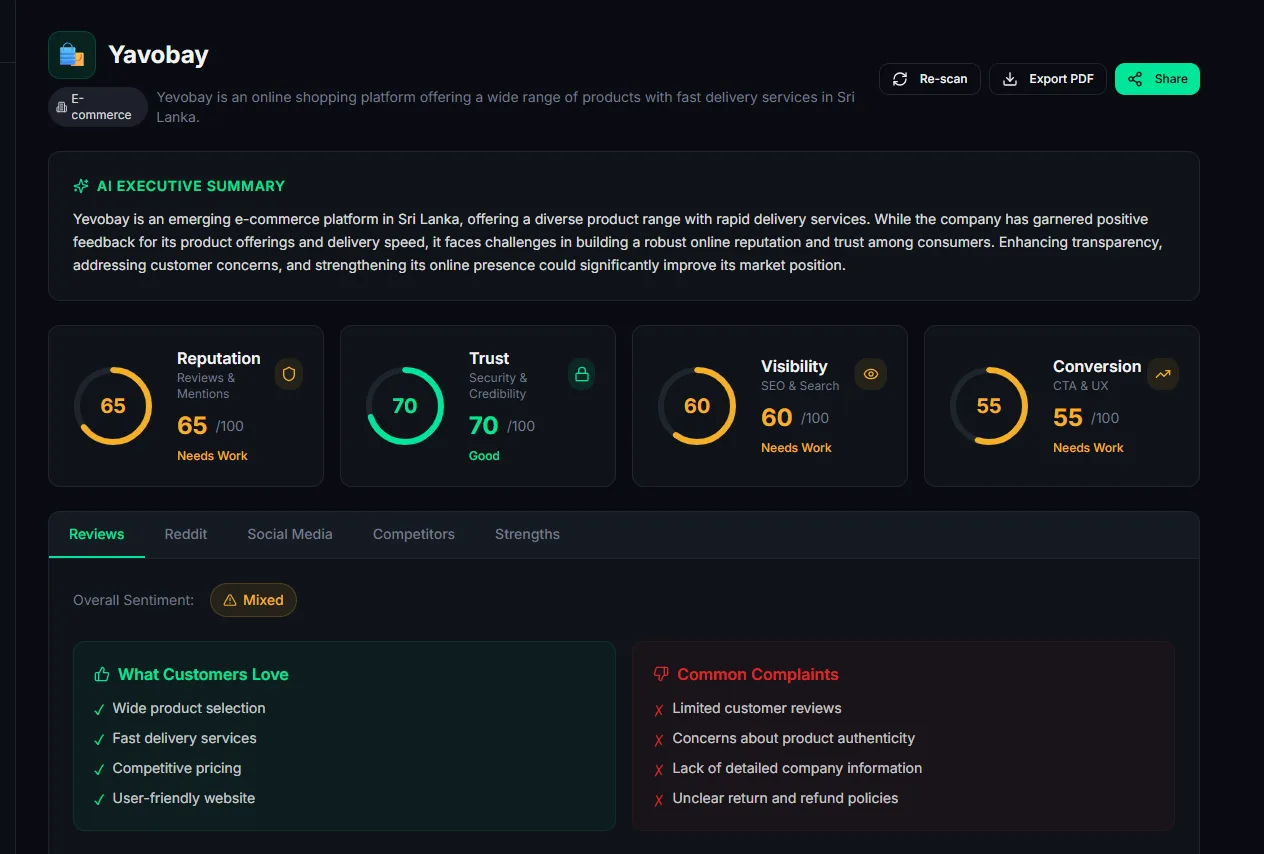Click the 'Limited customer reviews' complaint
1264x854 pixels.
pyautogui.click(x=757, y=708)
